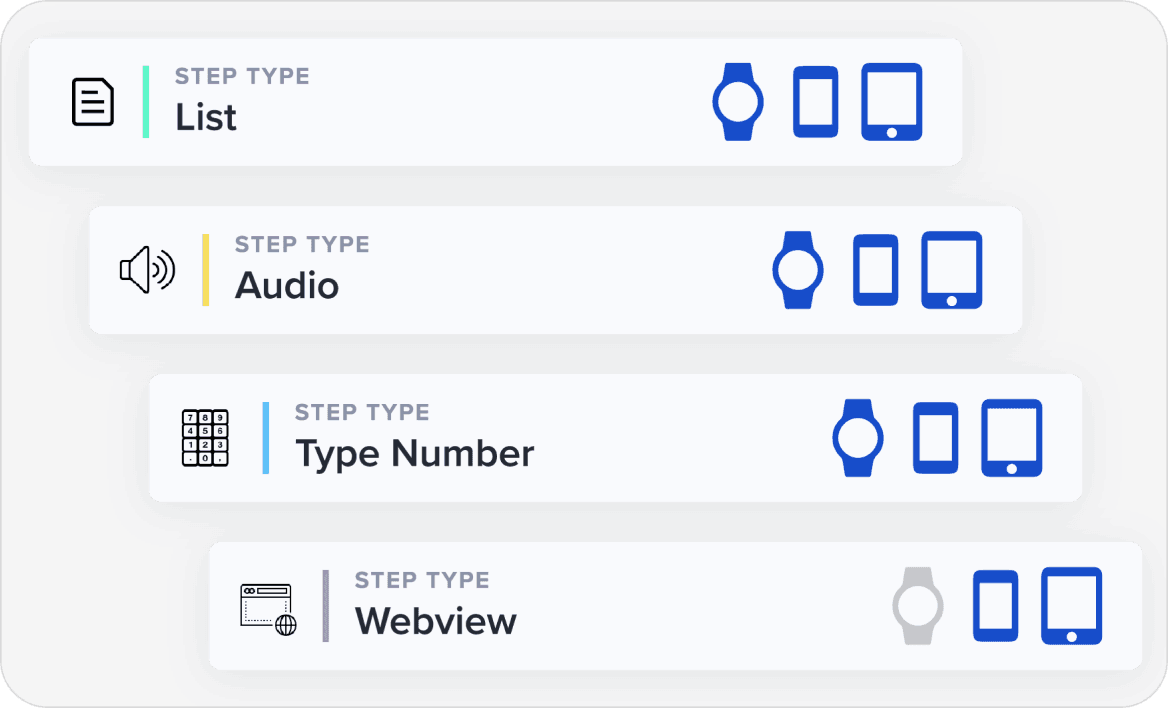Click the Type Number keypad icon
1168x708 pixels.
point(205,437)
